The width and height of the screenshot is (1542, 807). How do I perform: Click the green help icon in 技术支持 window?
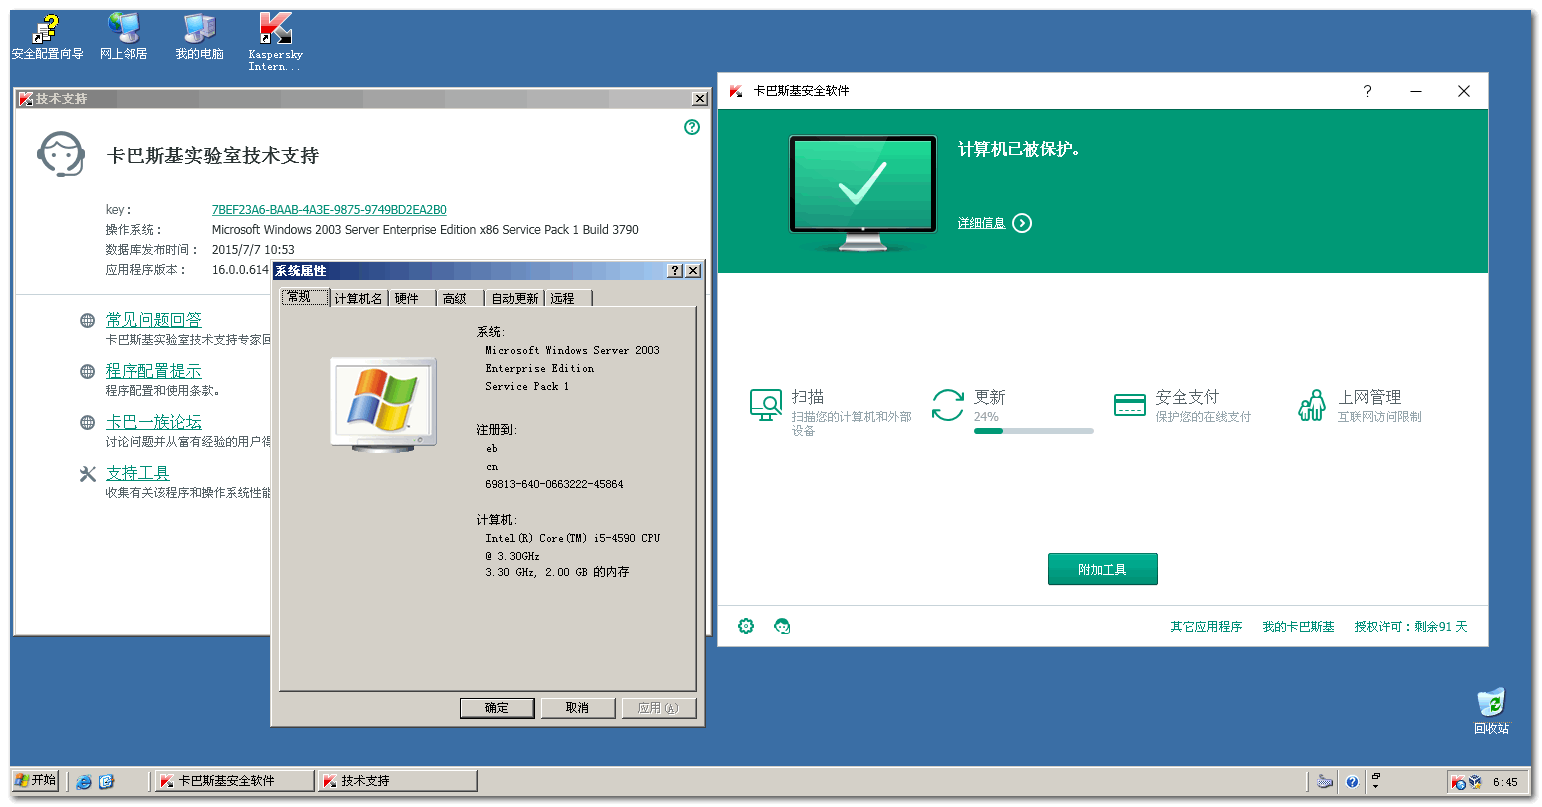691,127
